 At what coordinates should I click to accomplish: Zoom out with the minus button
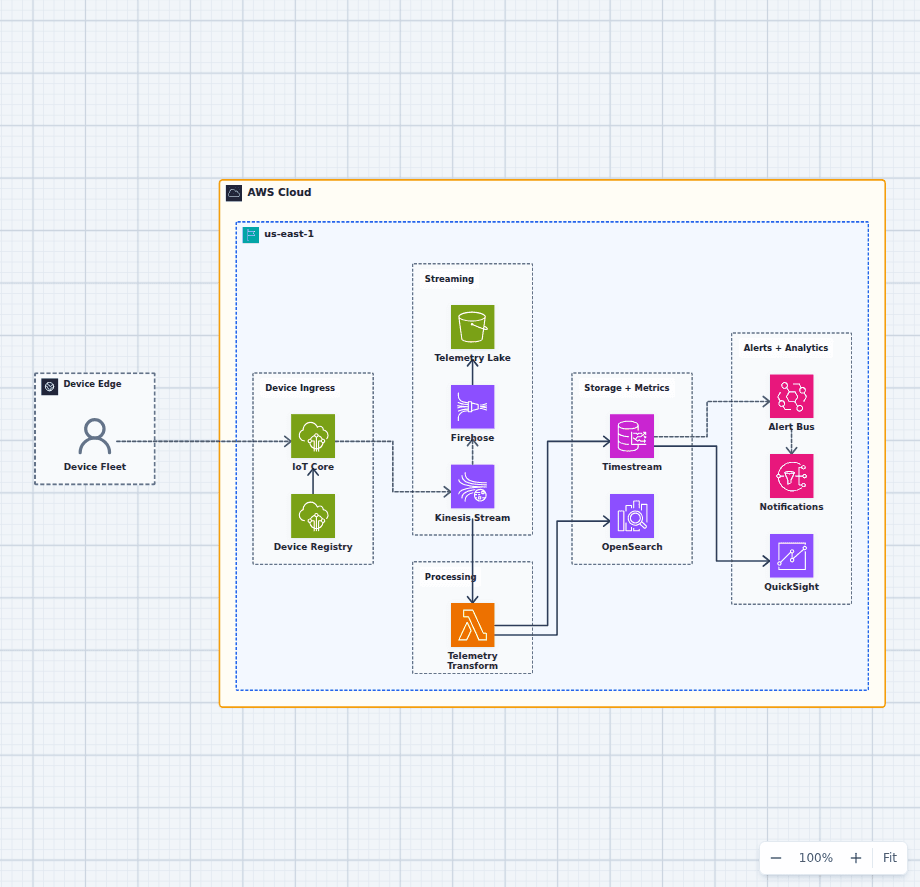[x=776, y=858]
